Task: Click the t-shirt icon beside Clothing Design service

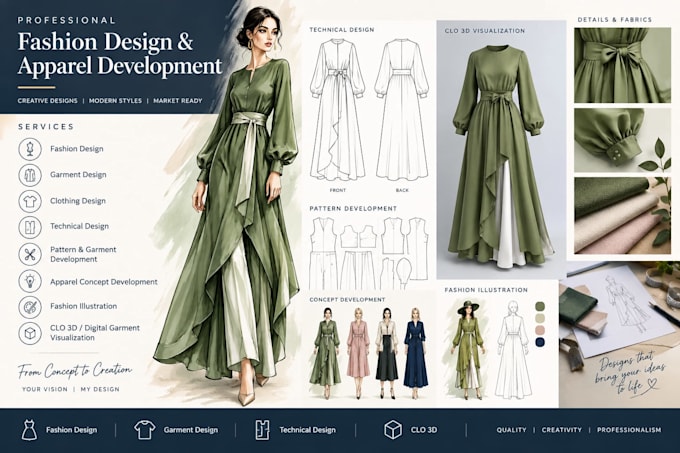Action: [x=30, y=201]
